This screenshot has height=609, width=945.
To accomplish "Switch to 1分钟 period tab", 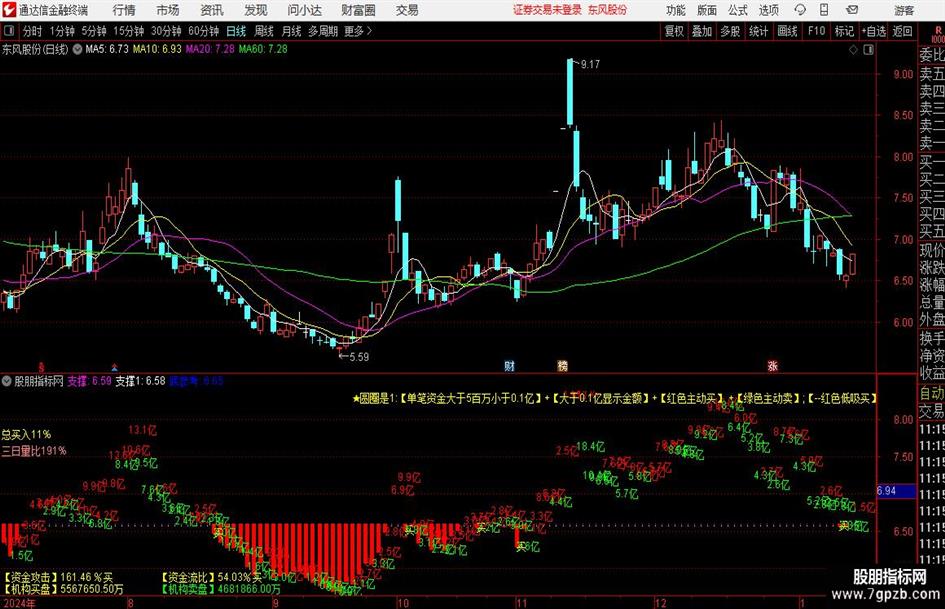I will point(62,31).
